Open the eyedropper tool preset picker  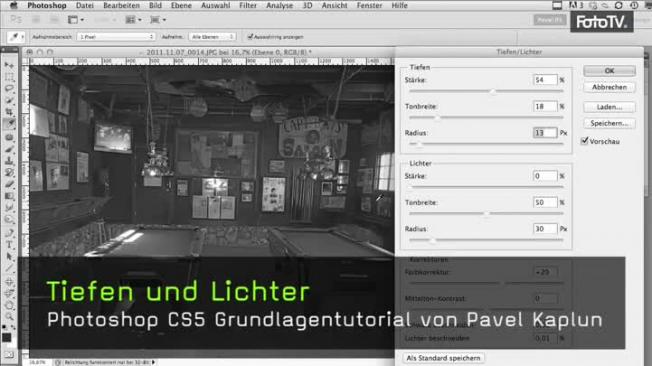pos(16,37)
